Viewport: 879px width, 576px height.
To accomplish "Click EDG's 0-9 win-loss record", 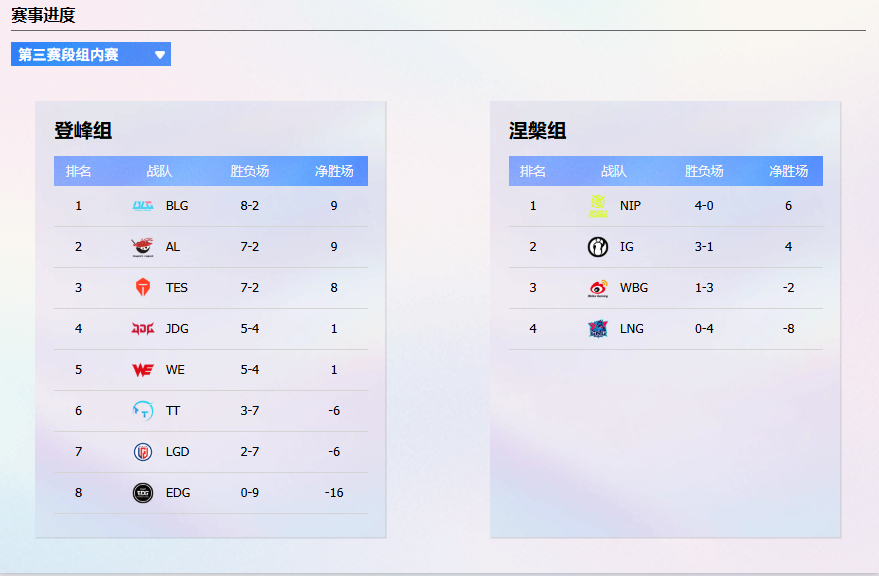I will [250, 492].
